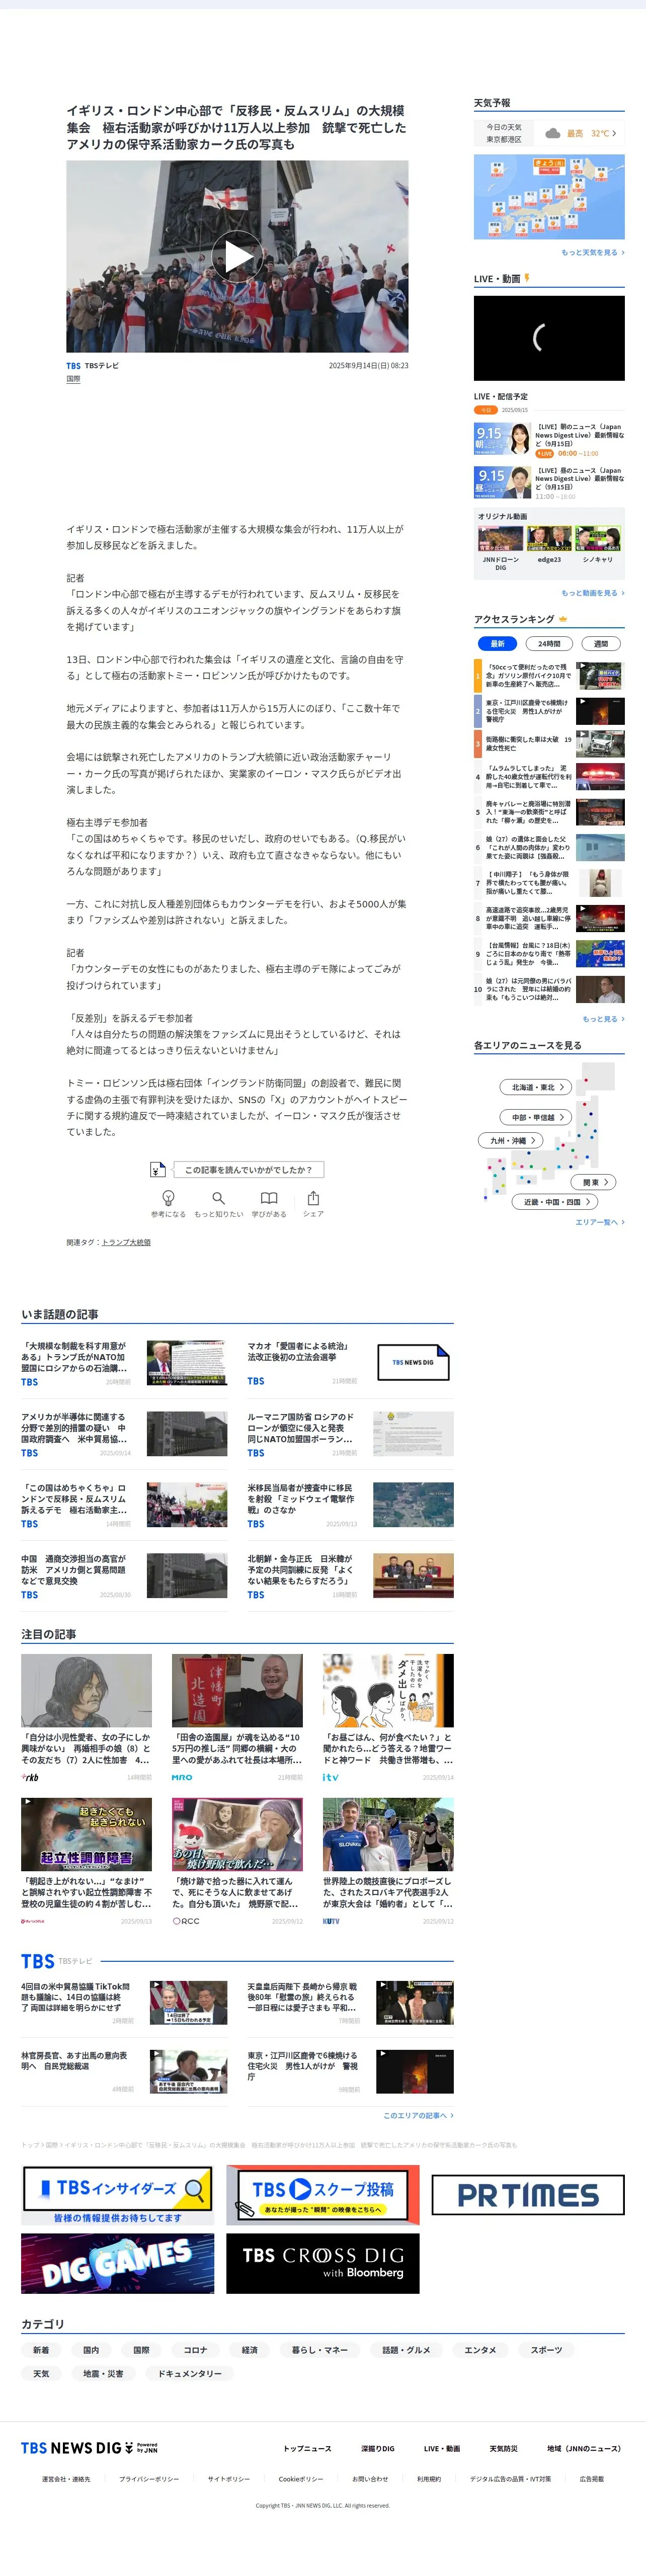This screenshot has width=646, height=2576.
Task: Select the 北海道・東北 area button
Action: tap(537, 1087)
